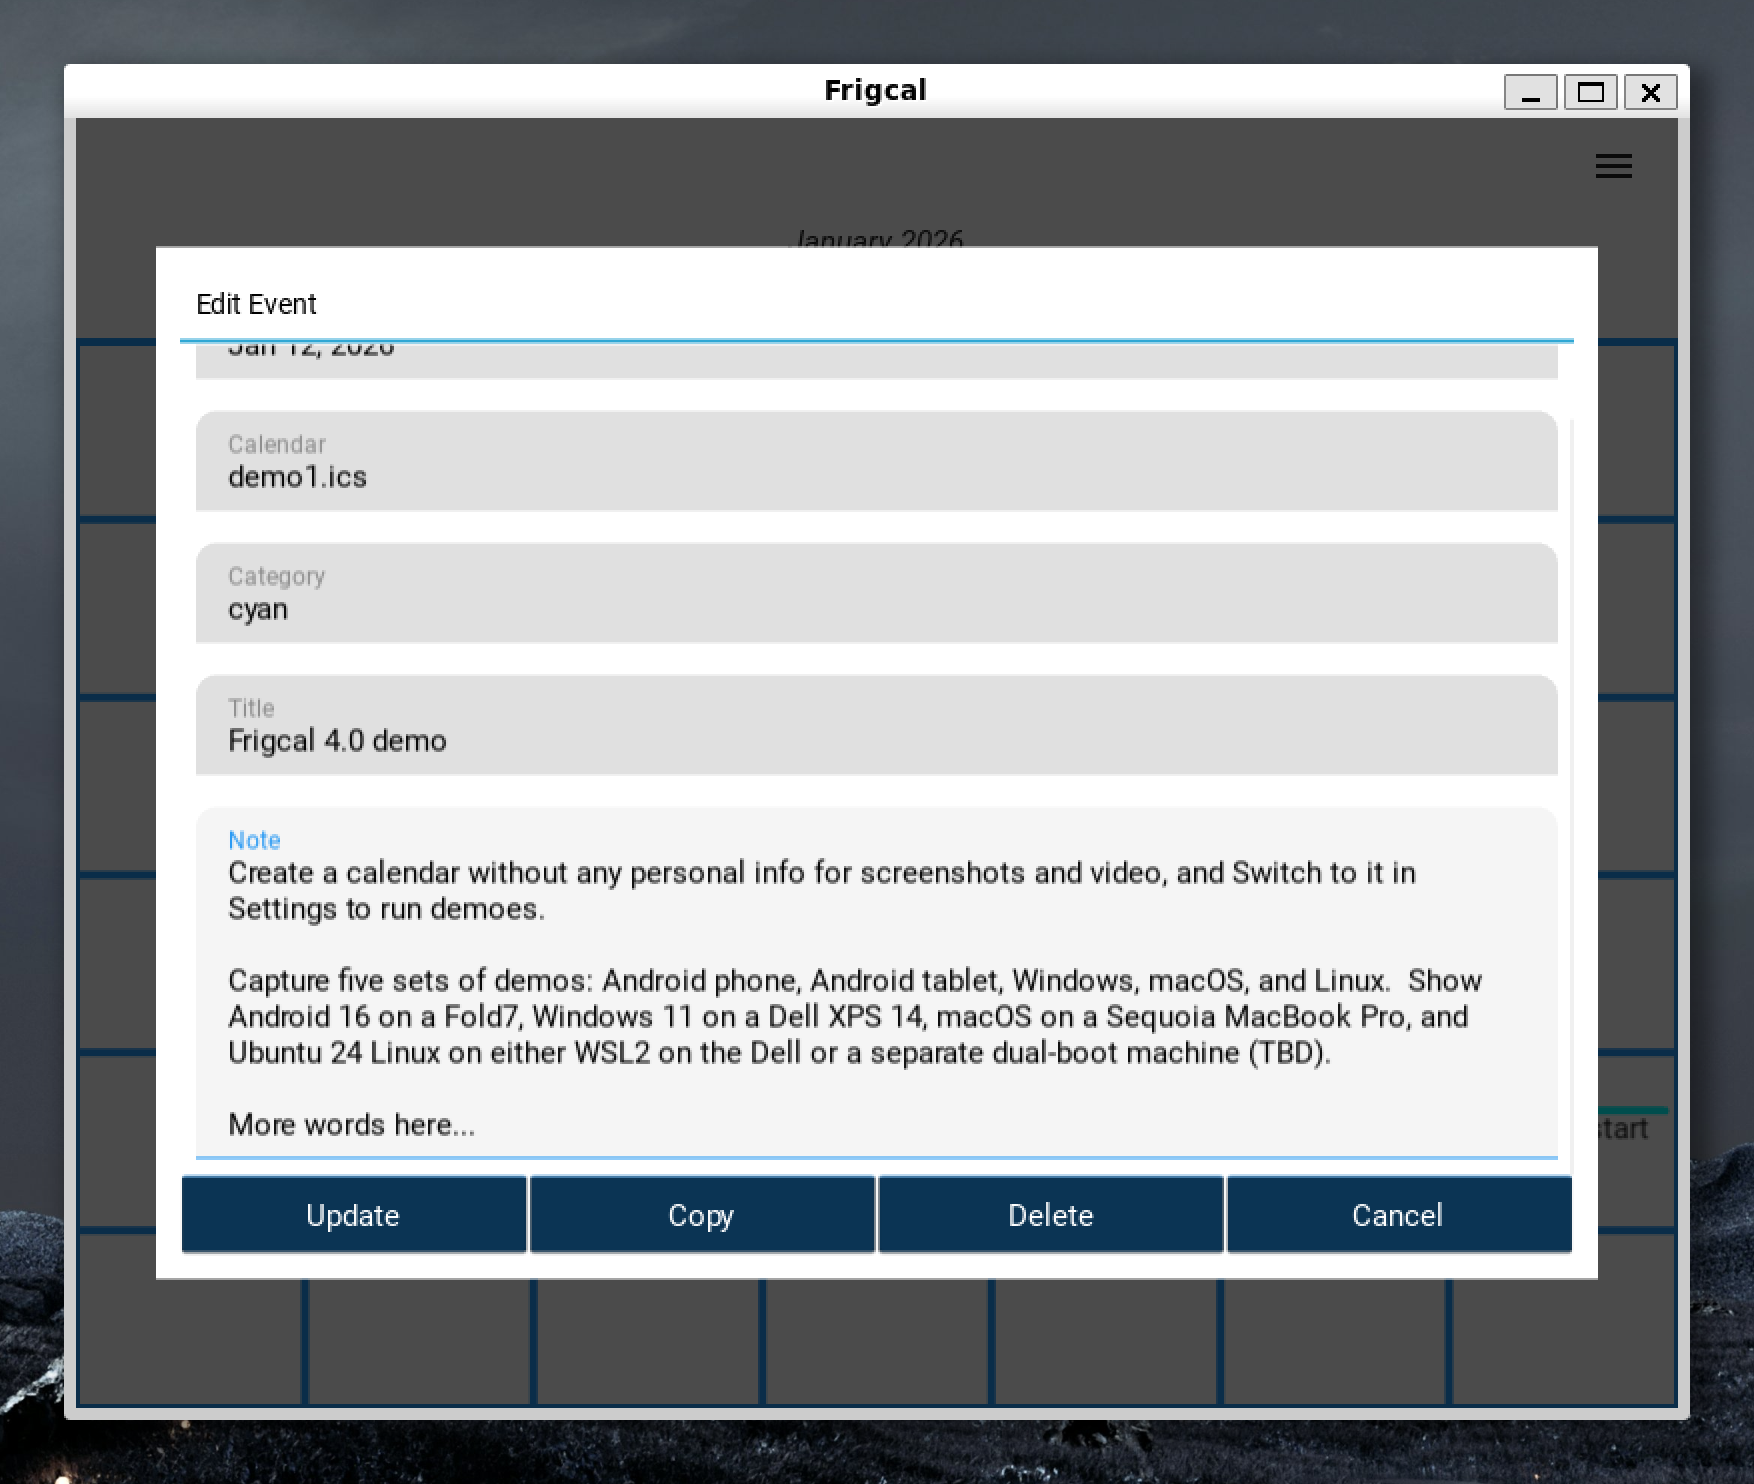
Task: Open the Calendar field showing demo1.ics
Action: pyautogui.click(x=876, y=462)
